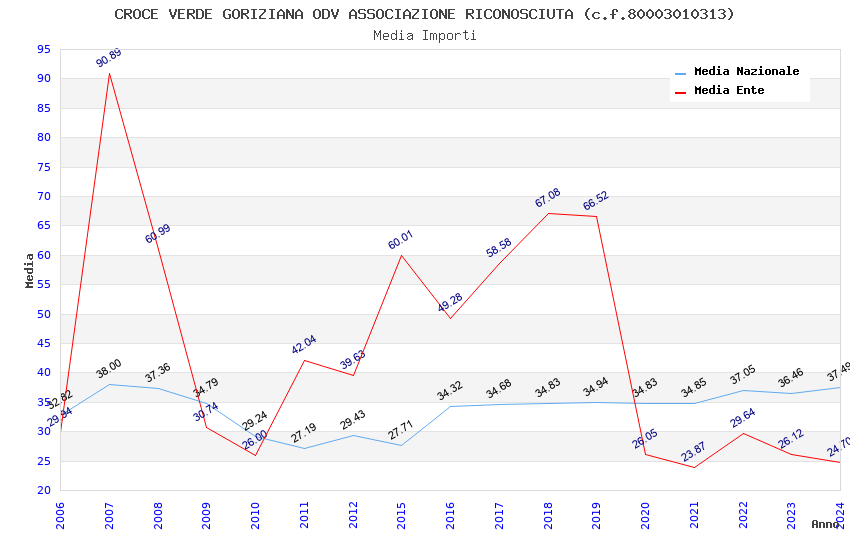Click the data label 60.01

401,240
